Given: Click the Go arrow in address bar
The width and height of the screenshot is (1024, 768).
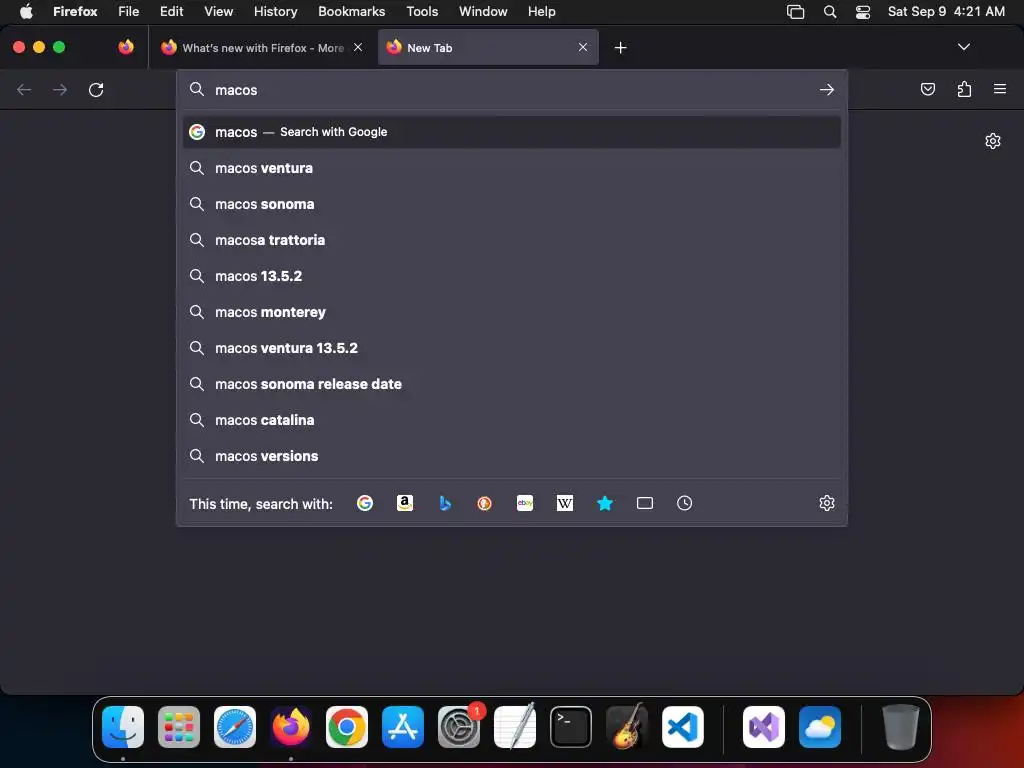Looking at the screenshot, I should coord(827,89).
